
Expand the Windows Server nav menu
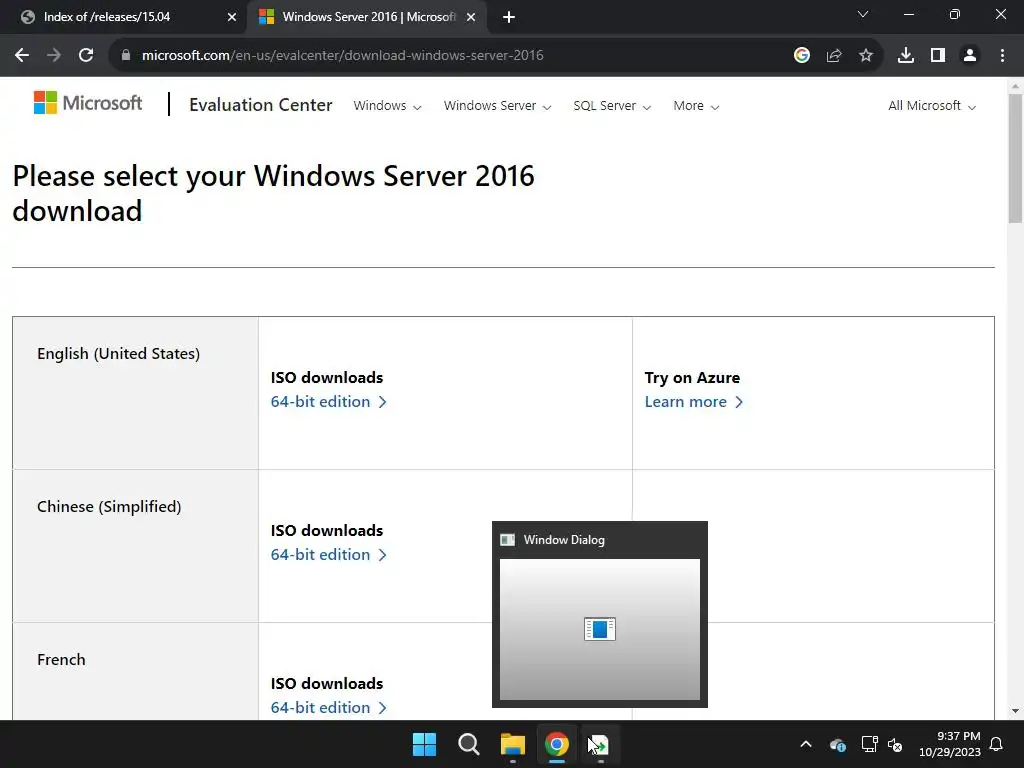497,106
